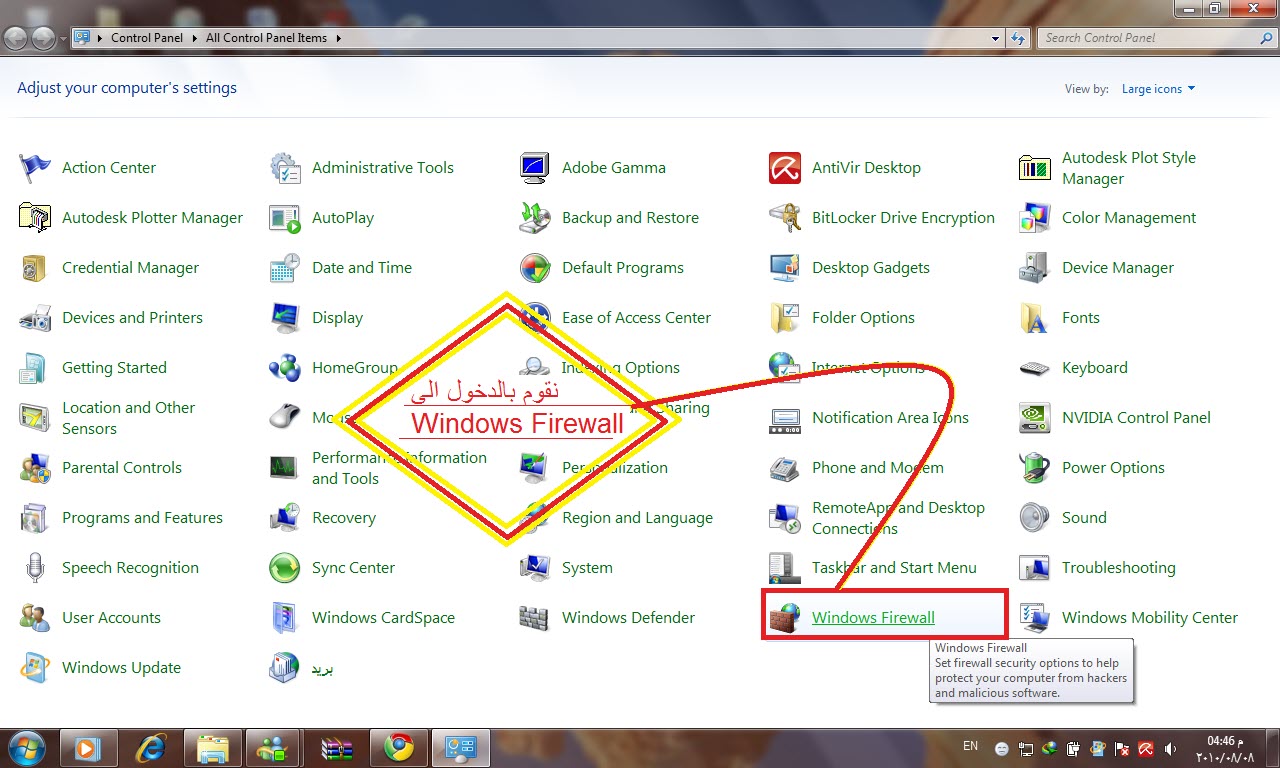Click the User Accounts link
1280x768 pixels.
click(111, 618)
